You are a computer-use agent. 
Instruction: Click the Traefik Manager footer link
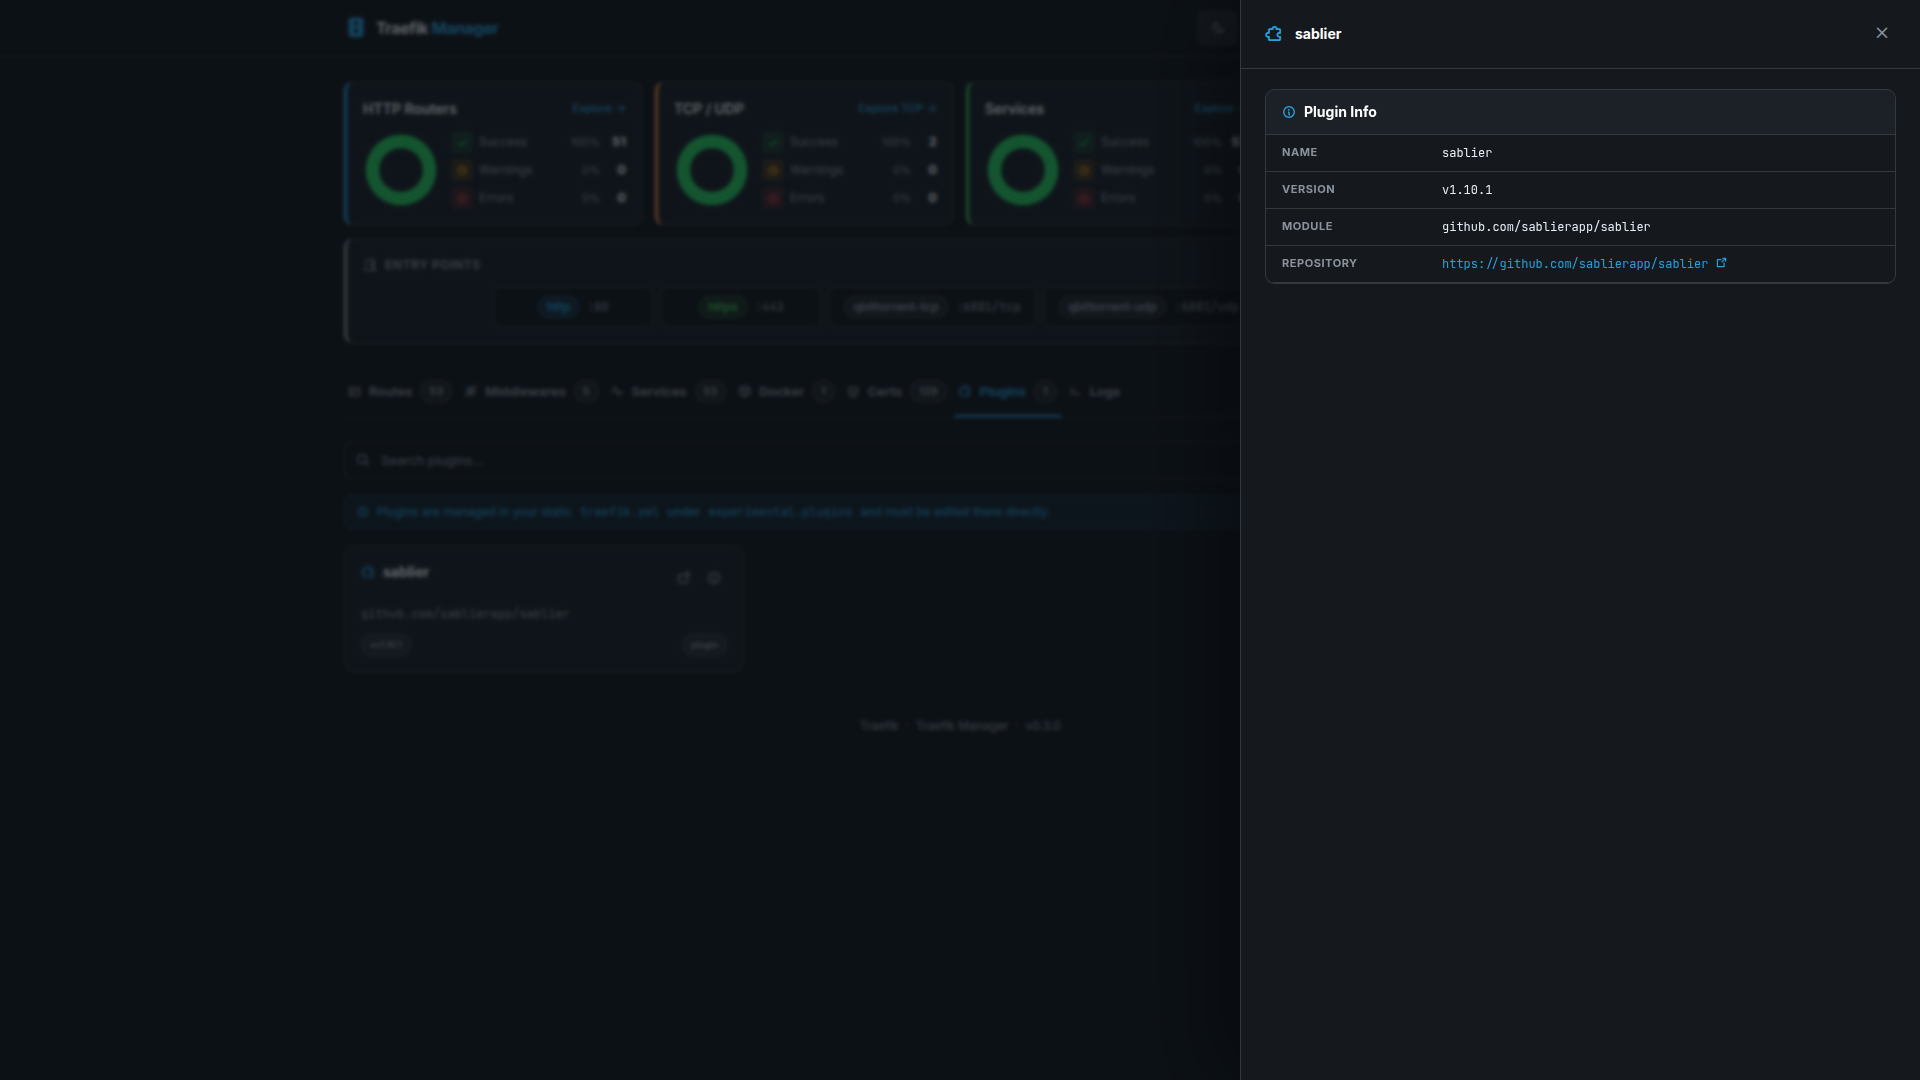[x=961, y=725]
